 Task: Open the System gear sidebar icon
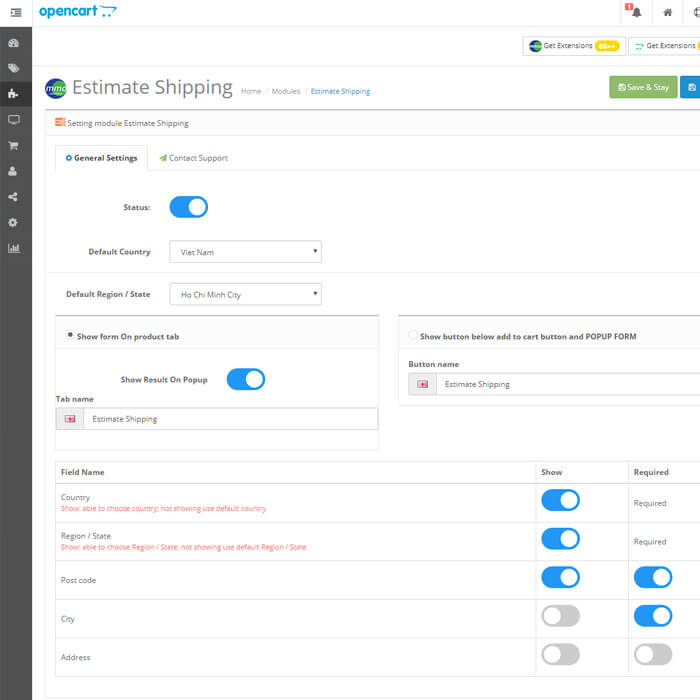pyautogui.click(x=14, y=222)
